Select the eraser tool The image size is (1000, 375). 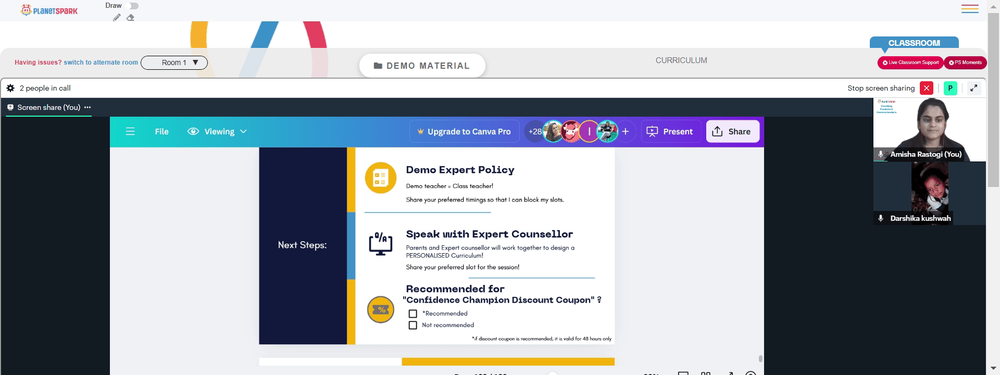click(x=130, y=17)
